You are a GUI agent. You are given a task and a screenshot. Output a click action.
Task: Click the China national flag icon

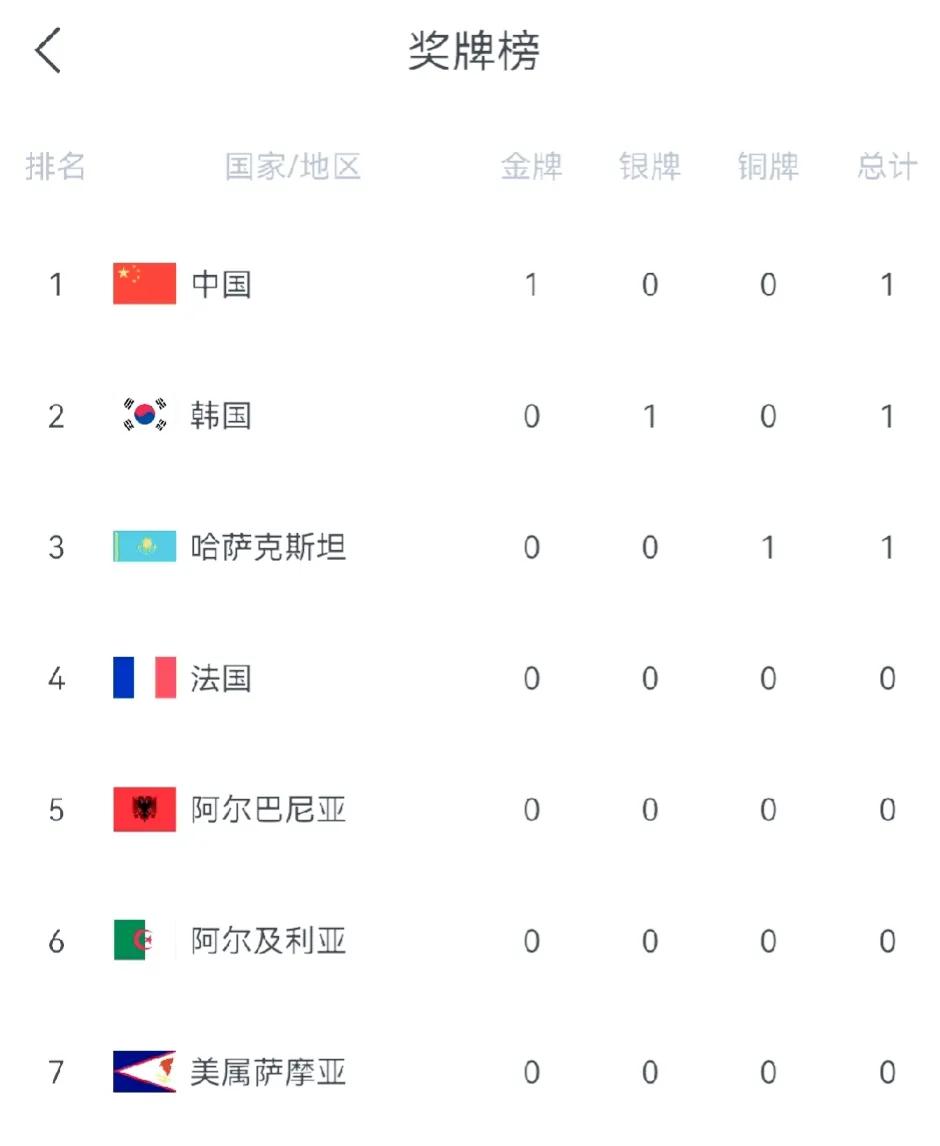pos(144,284)
